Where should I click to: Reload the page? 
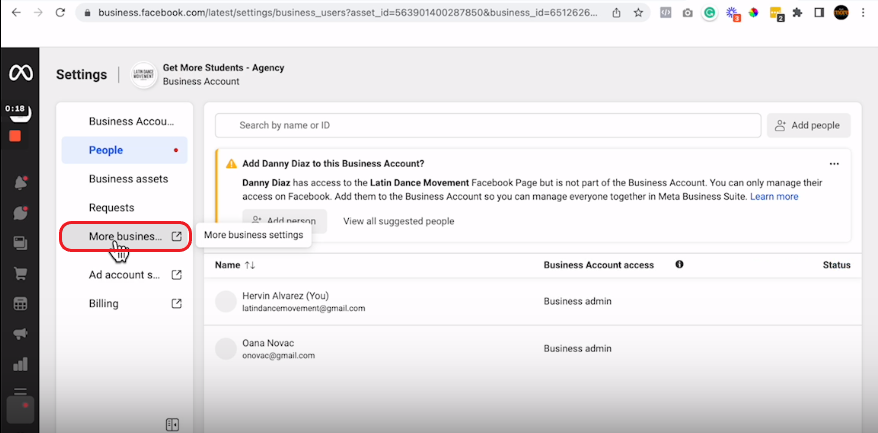(60, 12)
